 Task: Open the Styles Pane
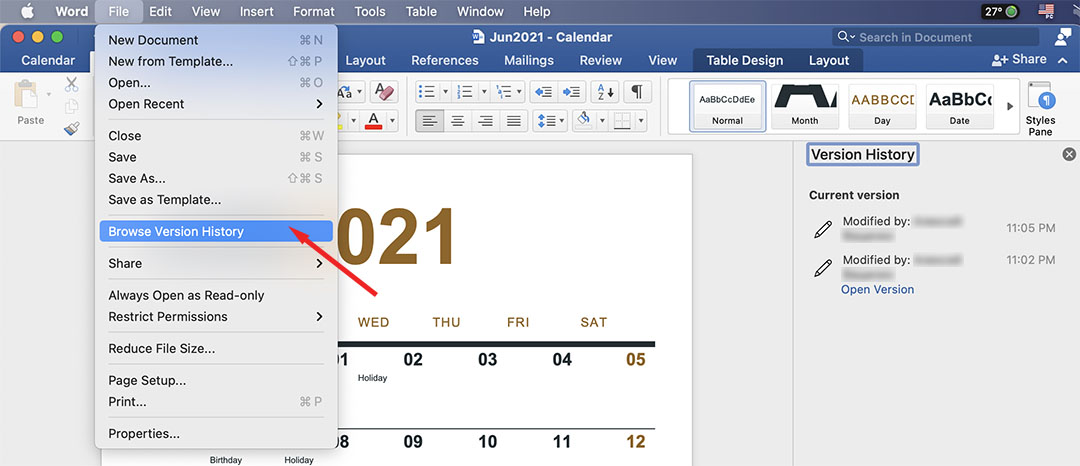click(1040, 107)
